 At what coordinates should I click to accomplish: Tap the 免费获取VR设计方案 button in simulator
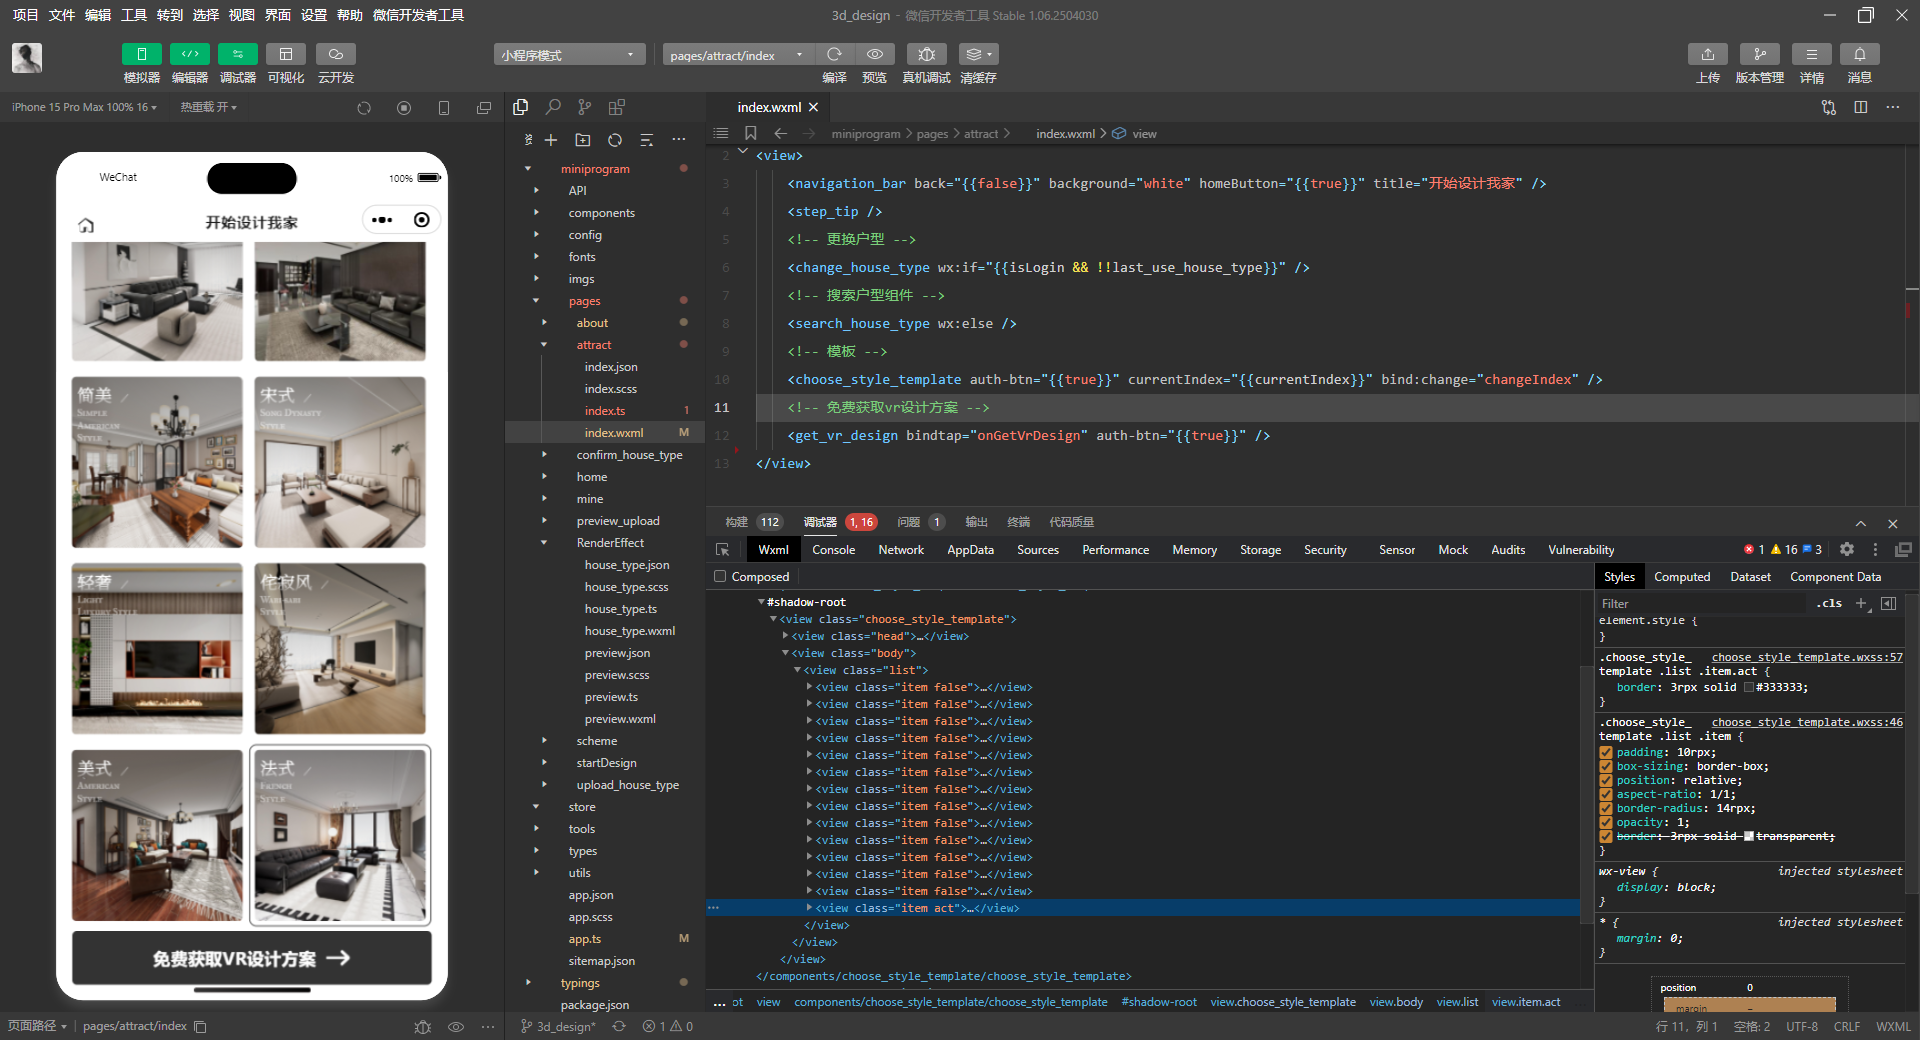pos(252,958)
